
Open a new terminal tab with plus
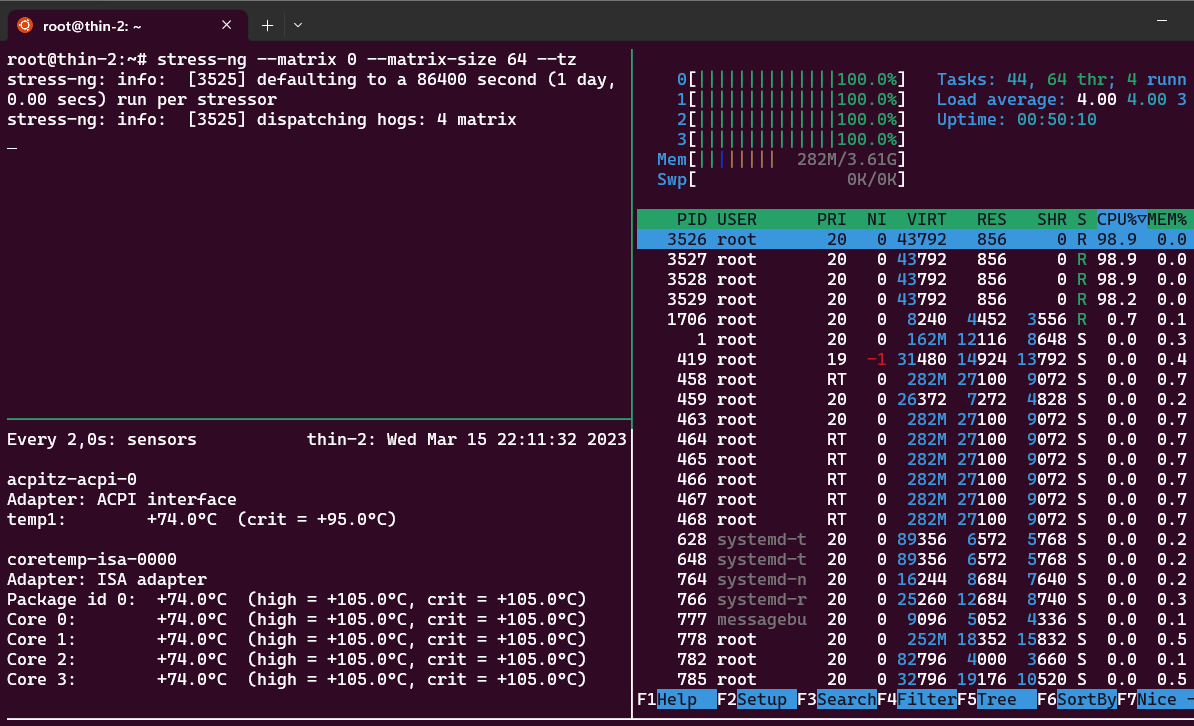click(267, 25)
